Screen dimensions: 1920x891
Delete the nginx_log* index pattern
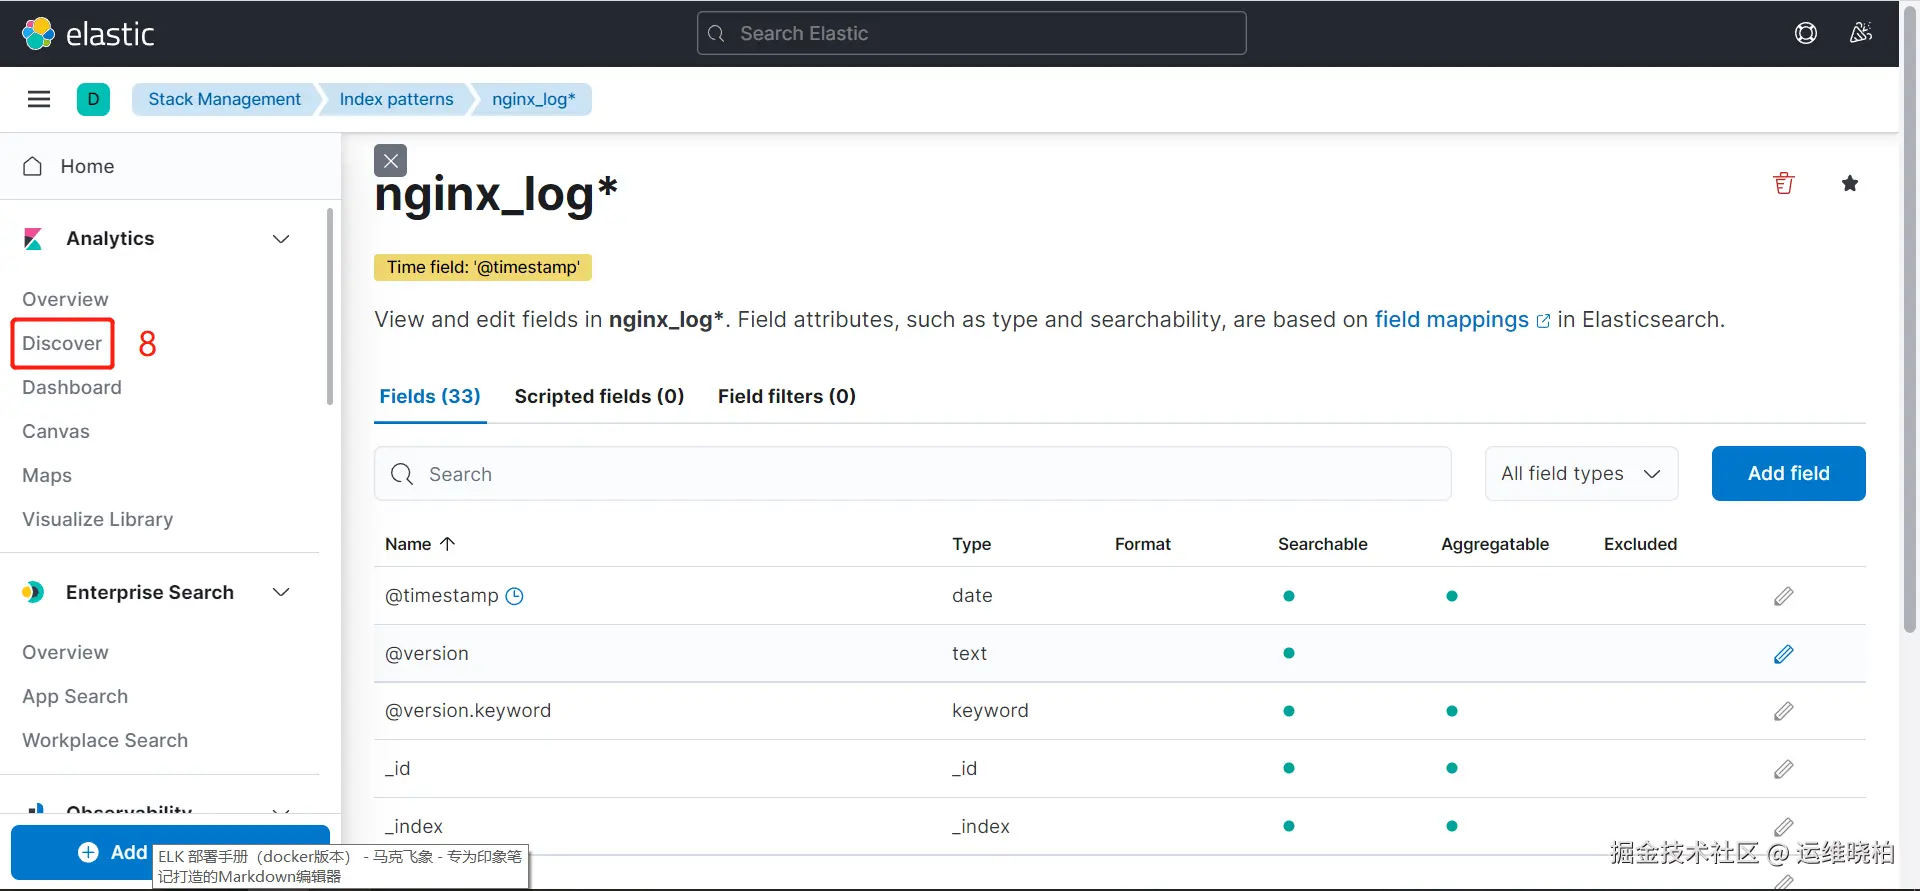(x=1783, y=183)
